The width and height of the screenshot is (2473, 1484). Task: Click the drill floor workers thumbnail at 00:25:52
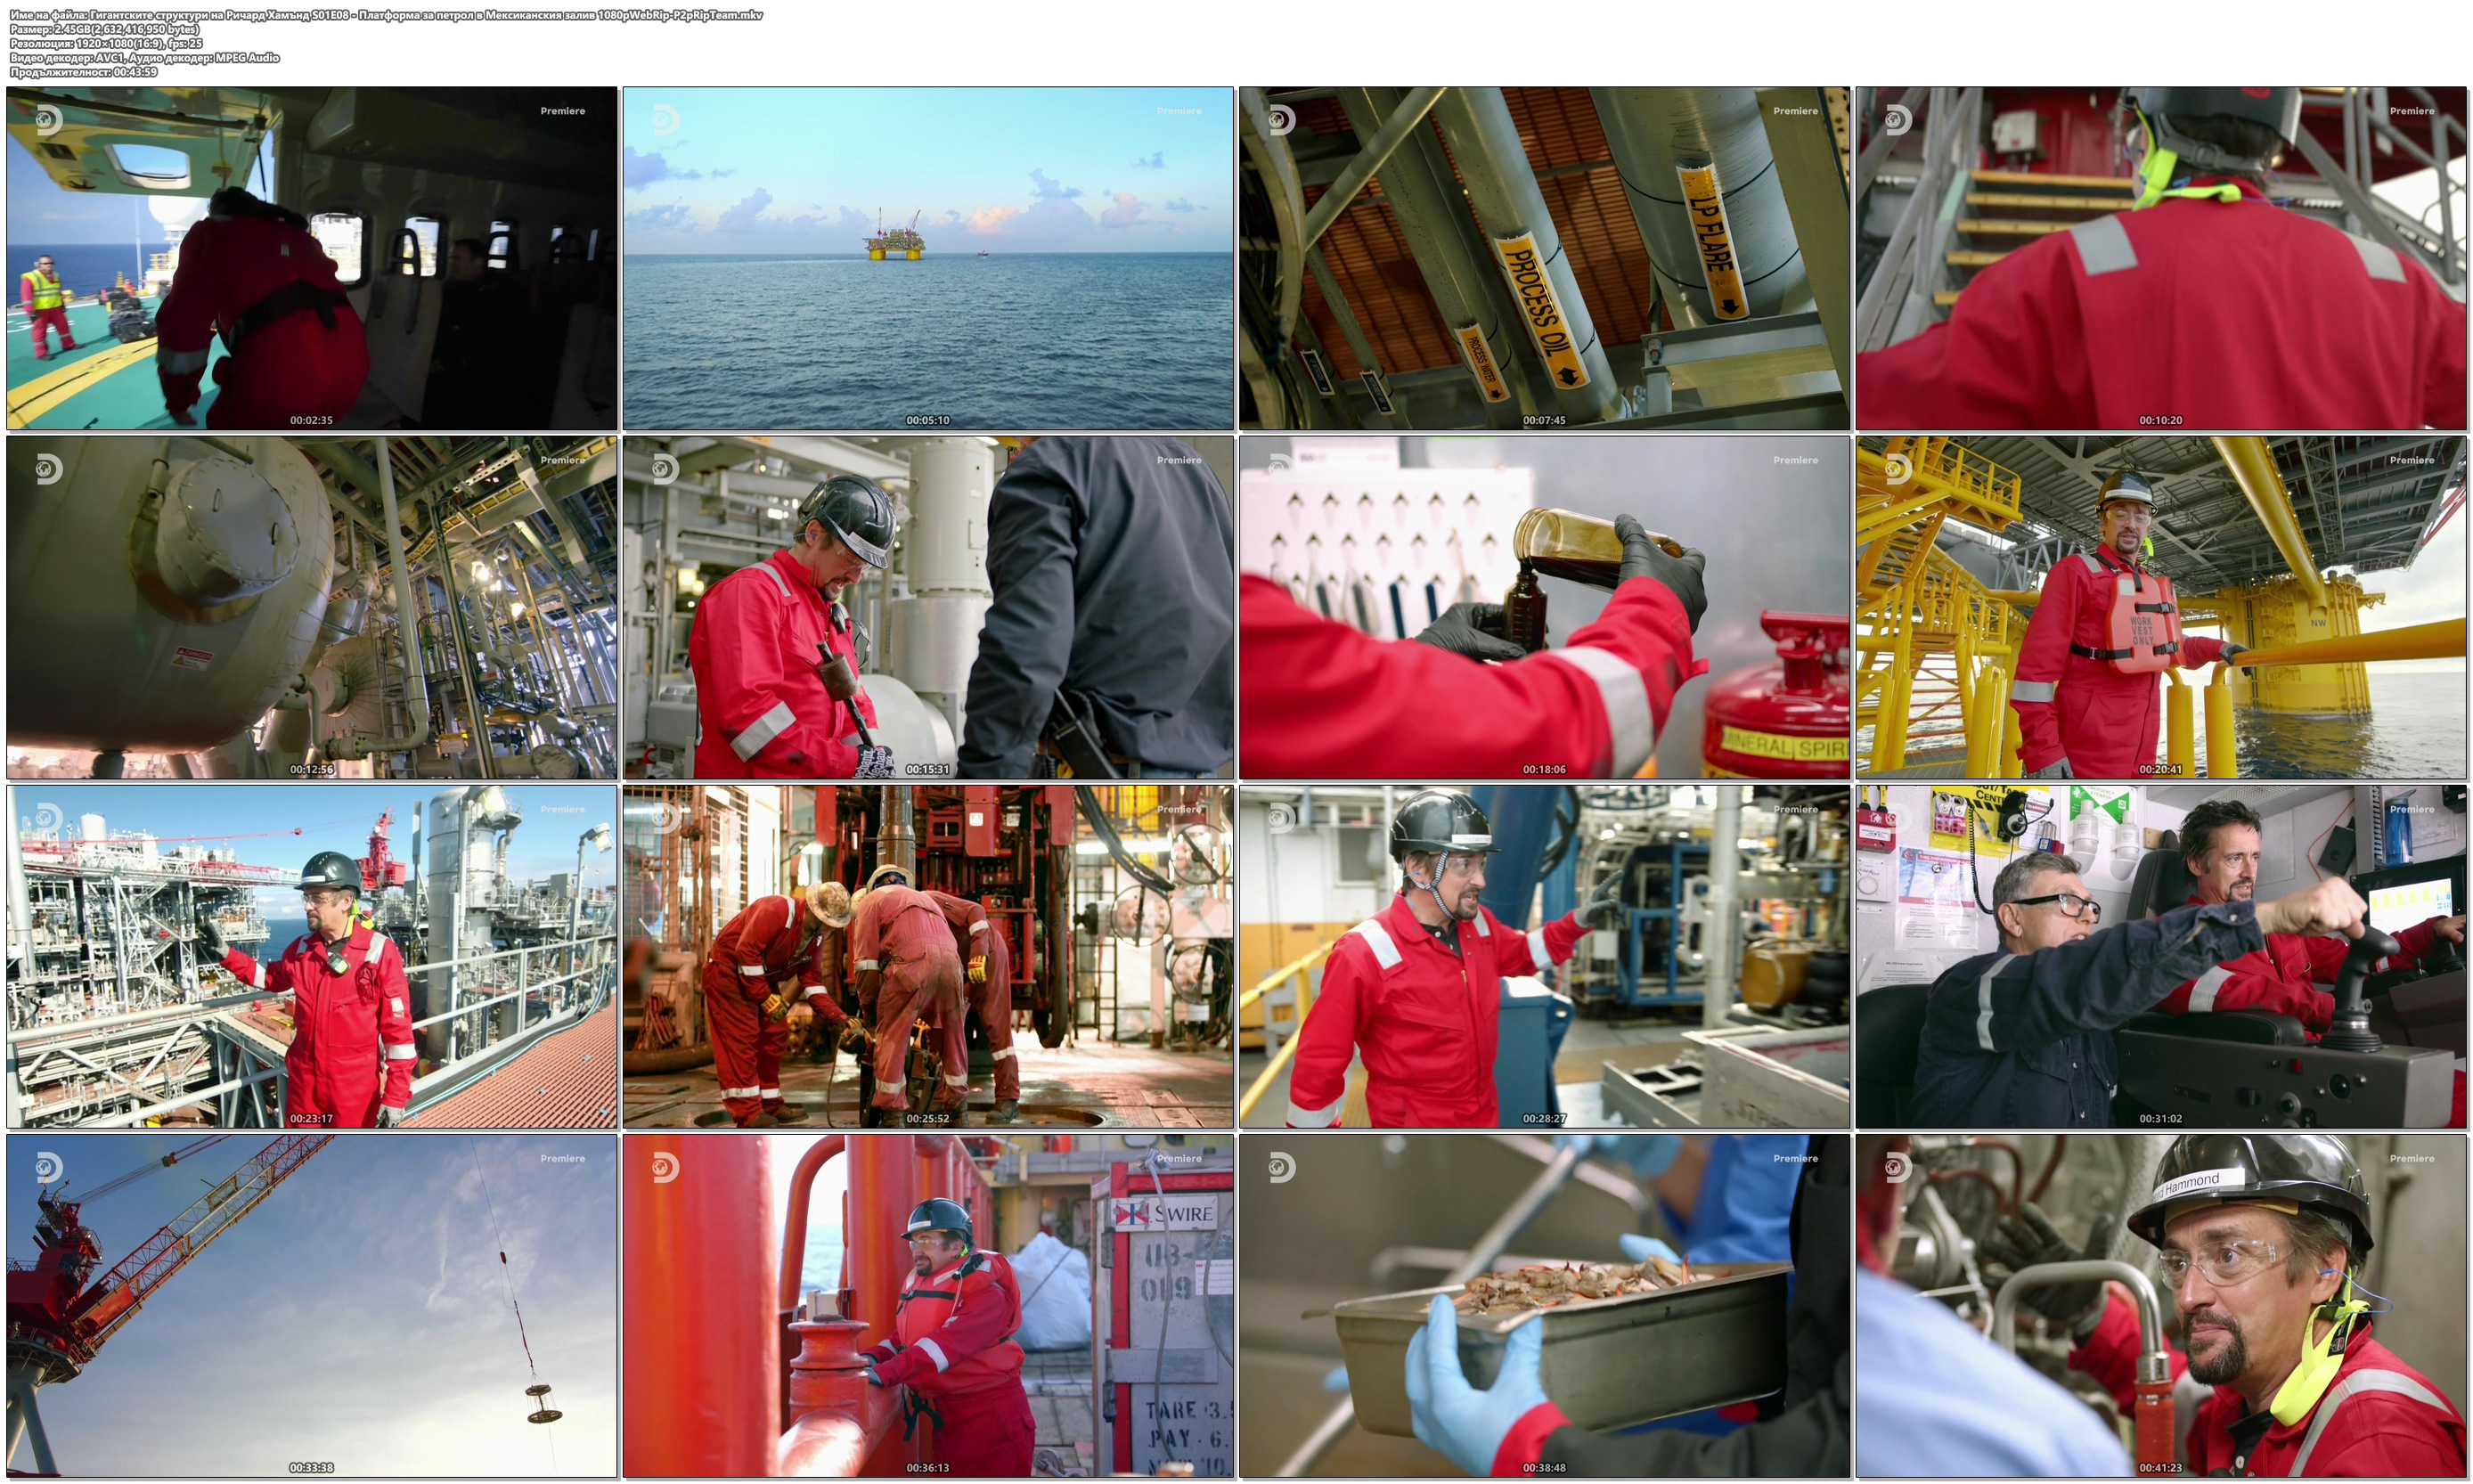(x=928, y=956)
